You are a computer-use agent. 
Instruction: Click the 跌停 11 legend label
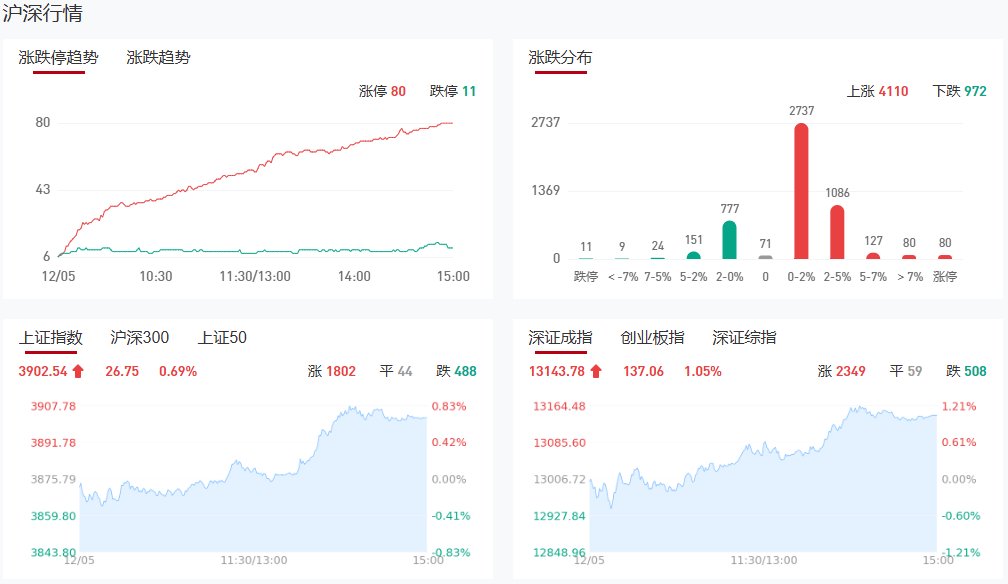click(x=453, y=91)
